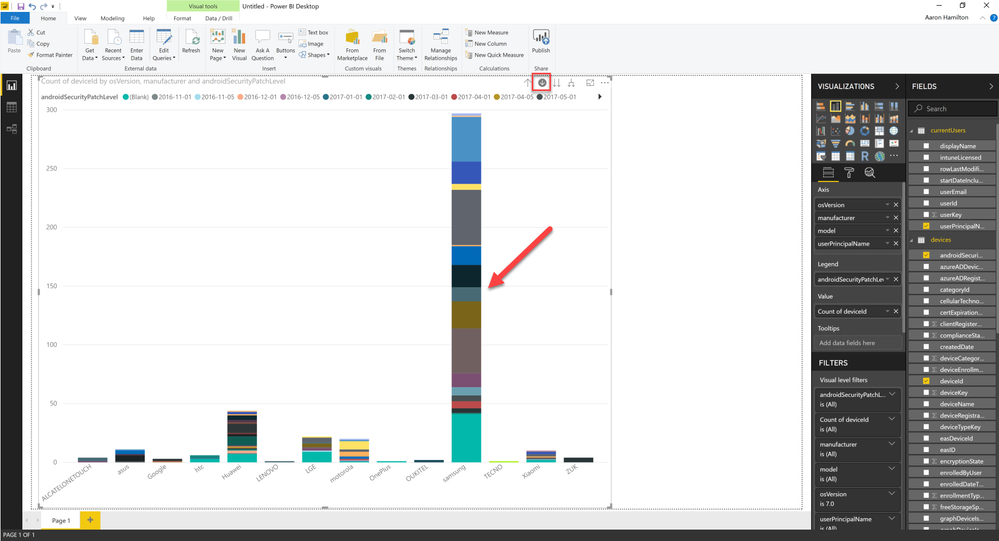Uncheck the userPrincipalName field
The image size is (999, 541).
coord(926,226)
